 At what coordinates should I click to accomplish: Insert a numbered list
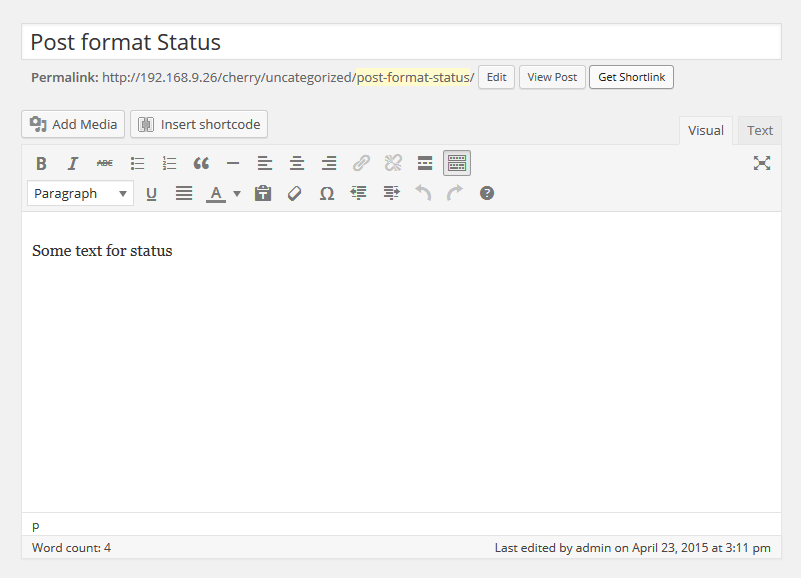pos(169,162)
